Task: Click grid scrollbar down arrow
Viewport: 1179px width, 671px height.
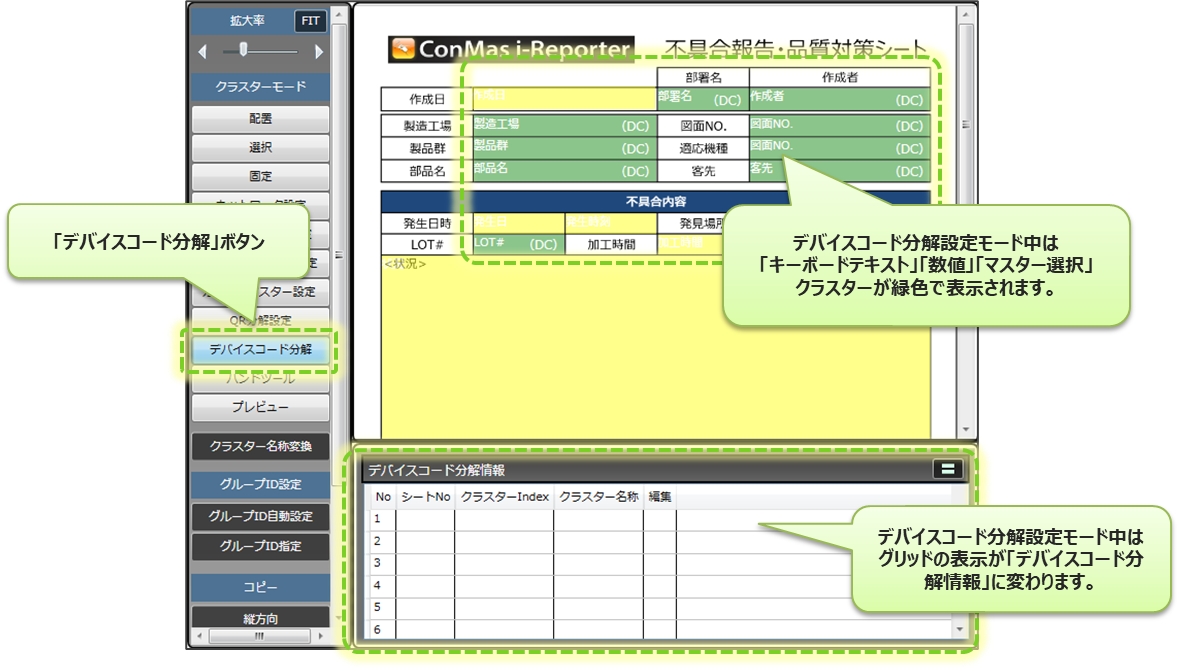Action: click(959, 629)
